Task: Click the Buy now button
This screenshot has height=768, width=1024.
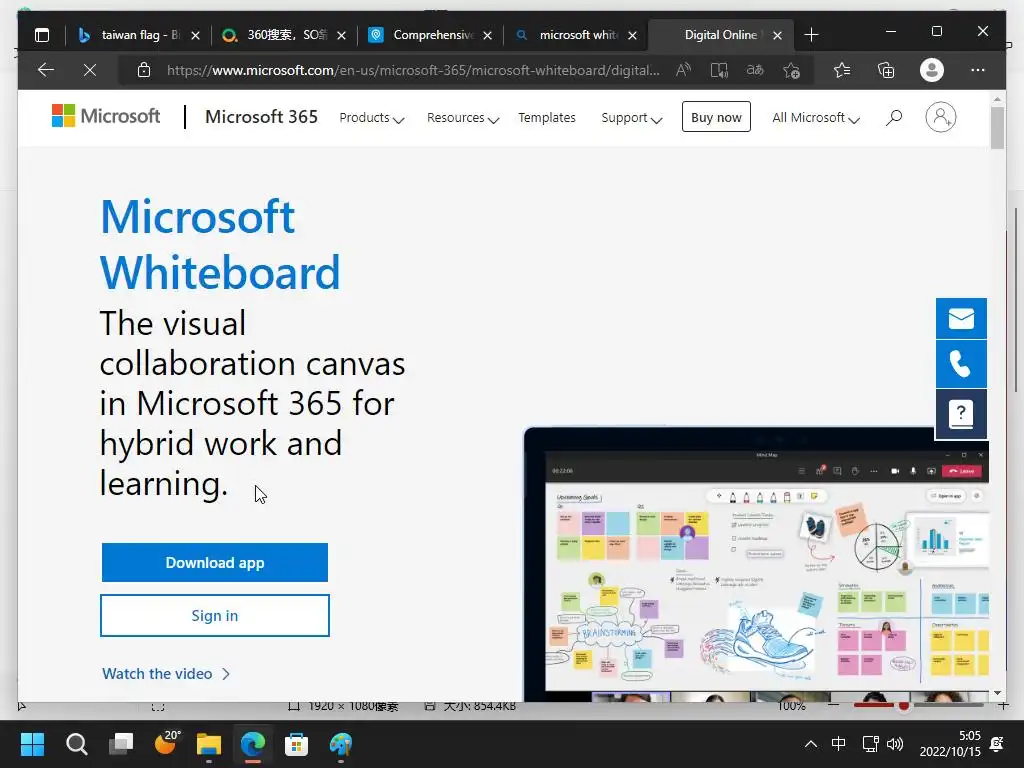Action: 716,117
